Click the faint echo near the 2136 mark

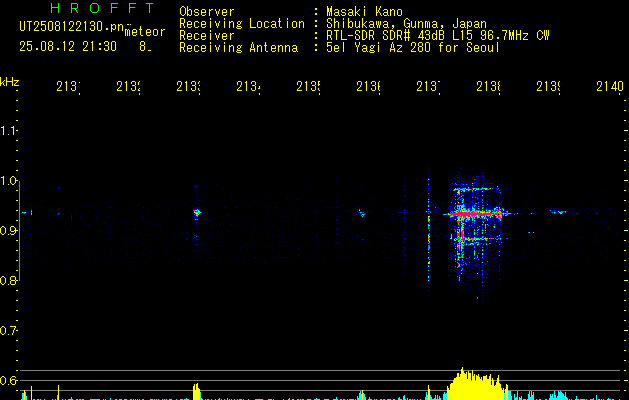[362, 213]
